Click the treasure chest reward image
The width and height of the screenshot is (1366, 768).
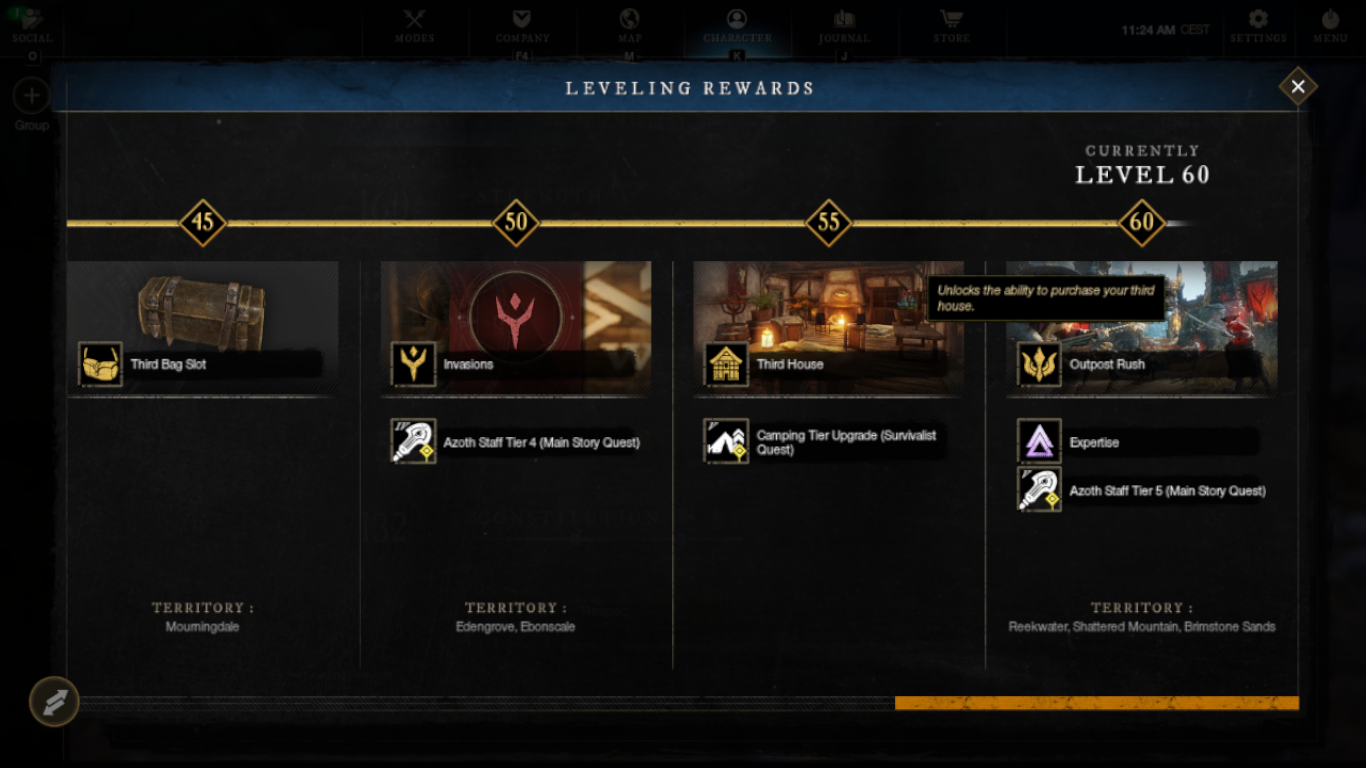click(x=203, y=309)
